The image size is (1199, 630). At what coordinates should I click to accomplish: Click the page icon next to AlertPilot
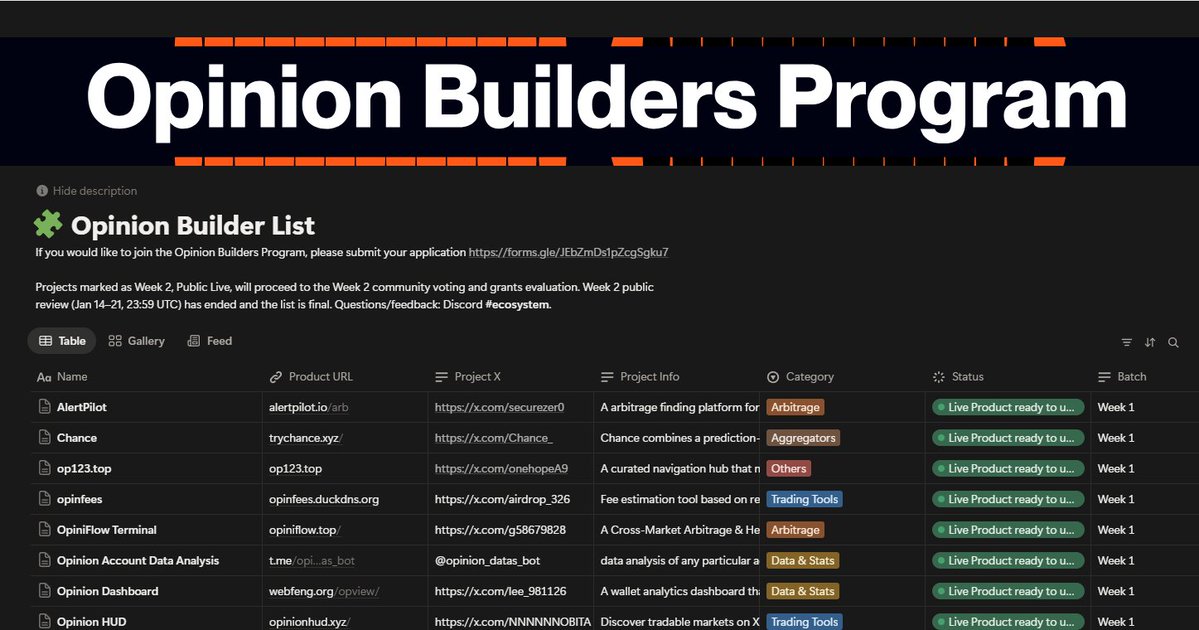point(44,407)
